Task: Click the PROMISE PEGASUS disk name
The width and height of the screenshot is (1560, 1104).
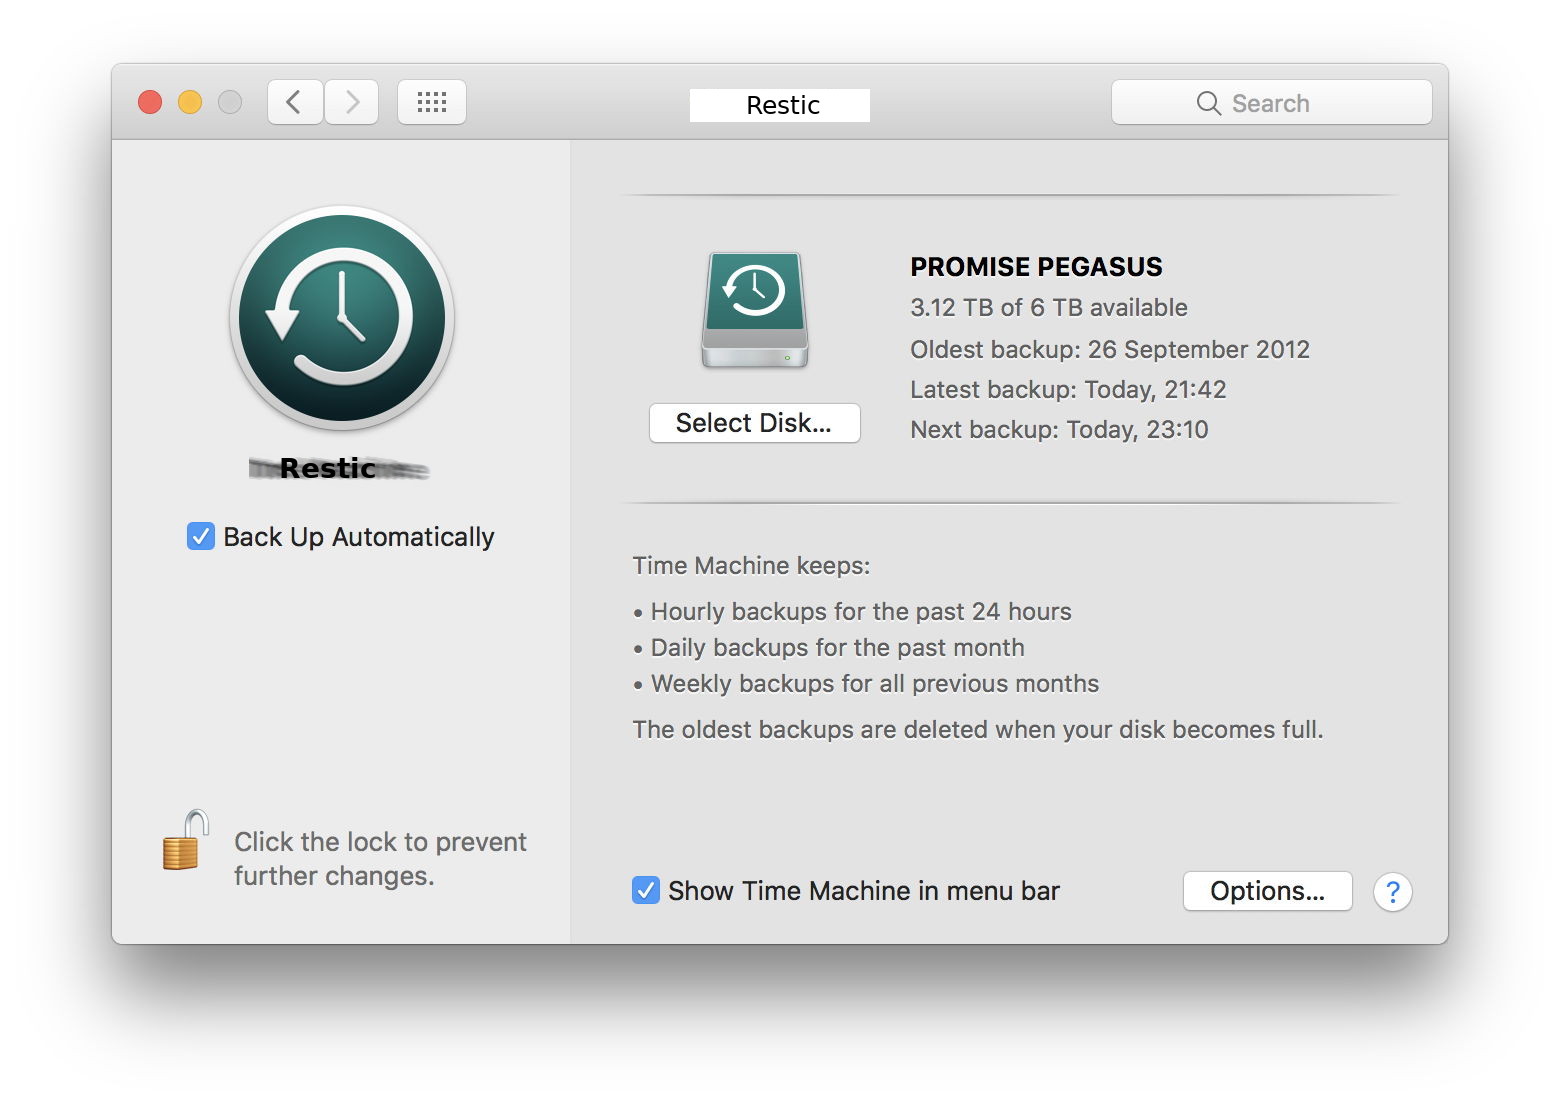Action: pos(1036,267)
